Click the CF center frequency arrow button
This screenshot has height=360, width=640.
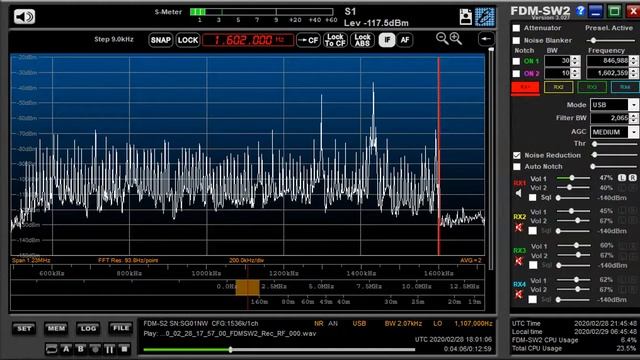tap(308, 40)
